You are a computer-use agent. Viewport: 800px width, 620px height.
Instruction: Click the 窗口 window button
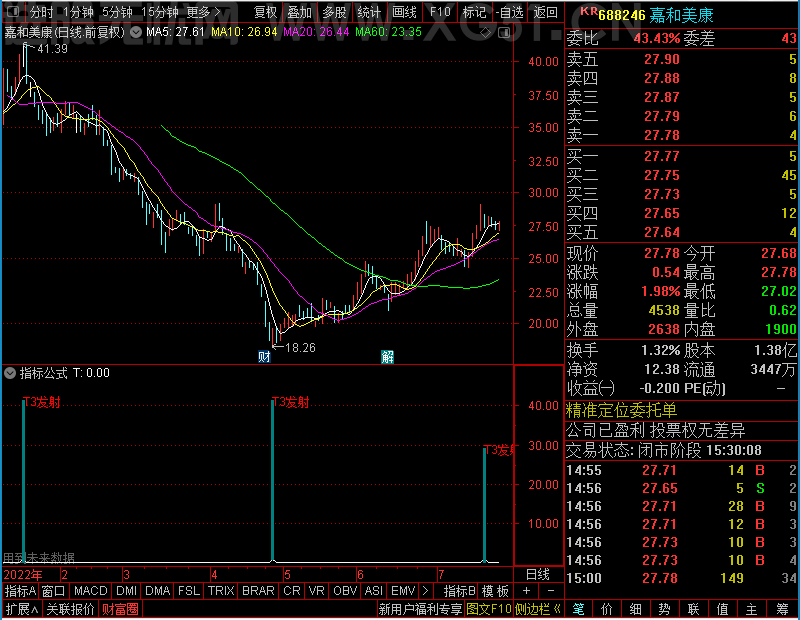[54, 591]
